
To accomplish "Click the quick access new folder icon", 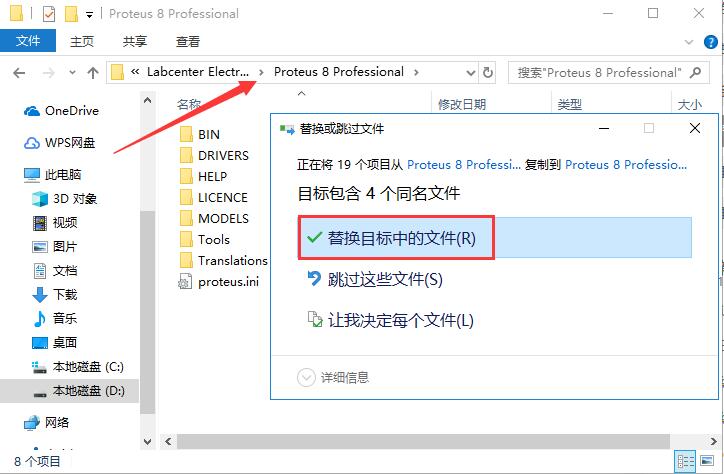I will pos(71,14).
